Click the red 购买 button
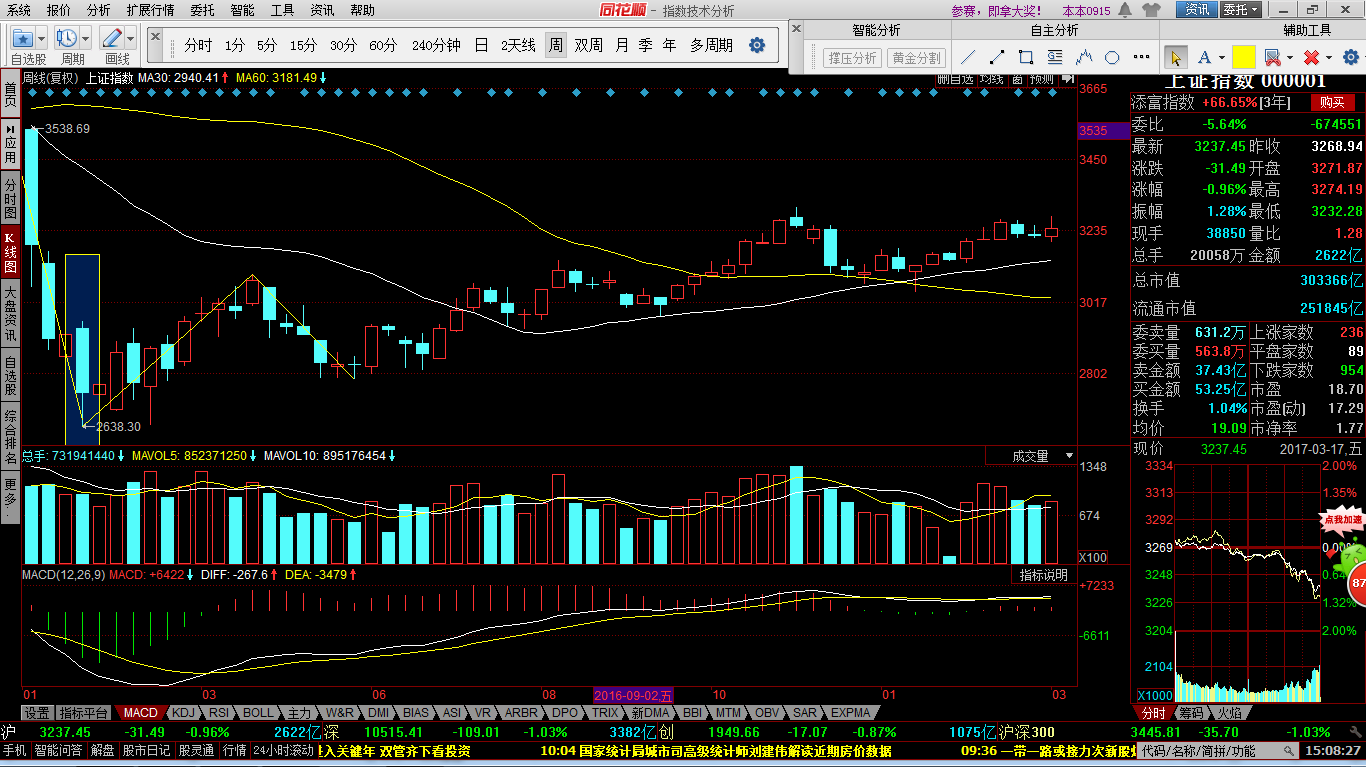This screenshot has width=1366, height=767. [x=1331, y=102]
